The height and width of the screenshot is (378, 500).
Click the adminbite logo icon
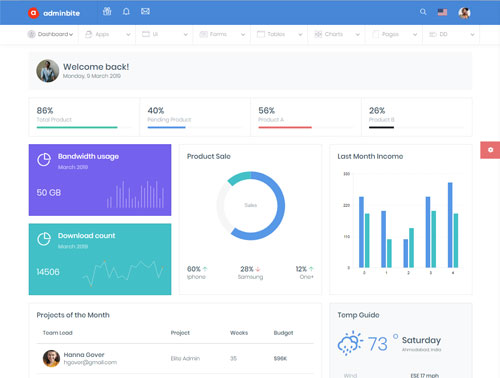pos(33,13)
